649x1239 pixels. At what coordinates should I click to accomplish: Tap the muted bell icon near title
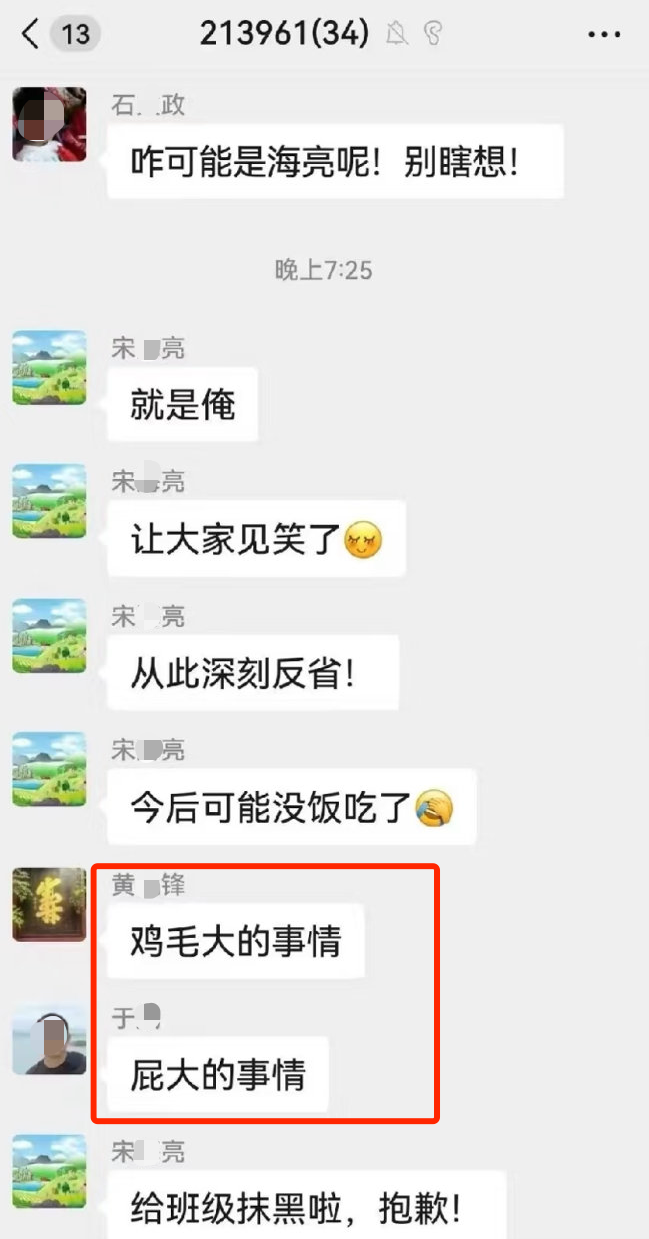coord(397,35)
